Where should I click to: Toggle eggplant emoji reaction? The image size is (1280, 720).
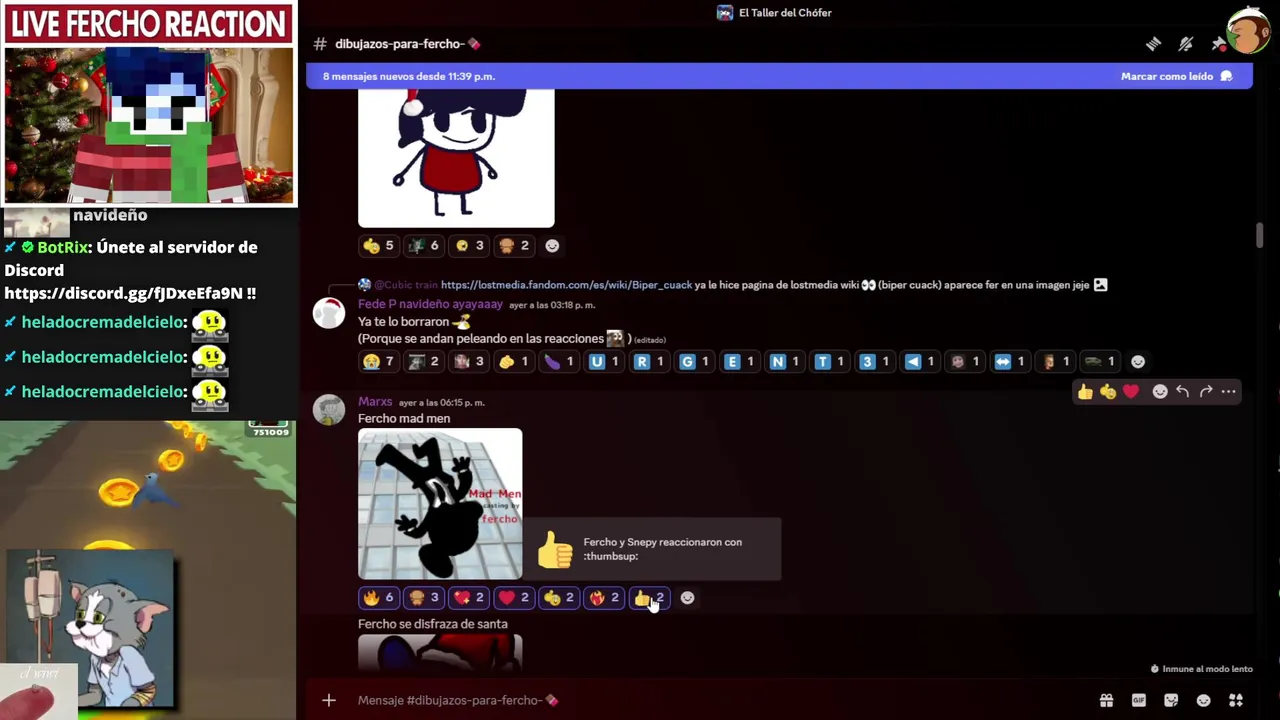pos(559,361)
